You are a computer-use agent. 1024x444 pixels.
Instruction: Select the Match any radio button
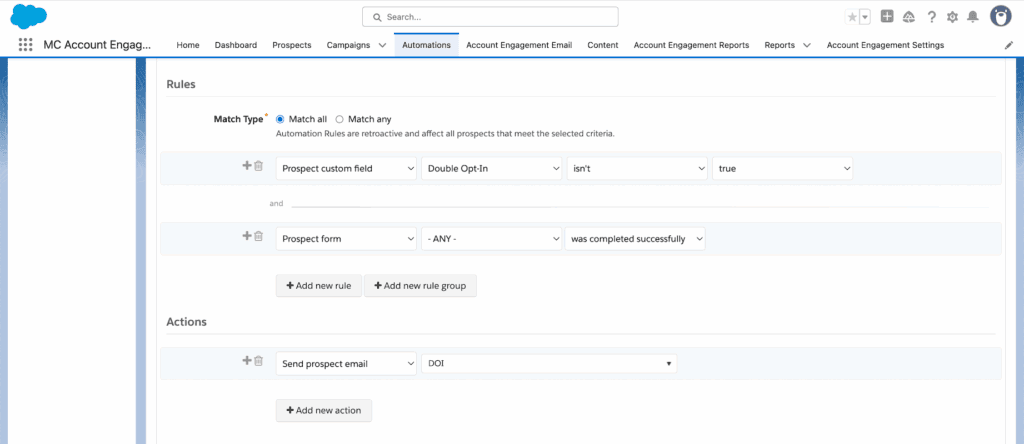click(339, 119)
